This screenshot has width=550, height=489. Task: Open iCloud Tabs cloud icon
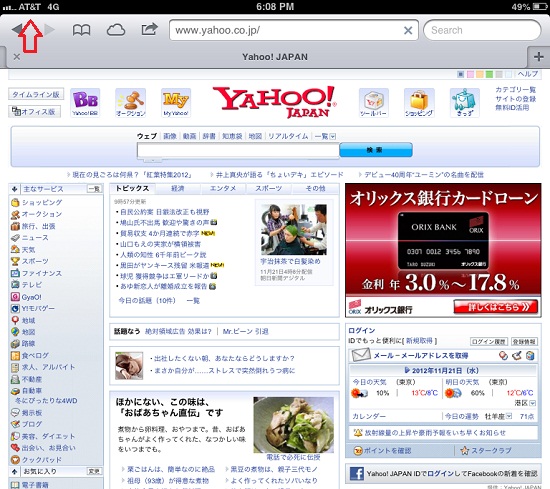pyautogui.click(x=116, y=30)
